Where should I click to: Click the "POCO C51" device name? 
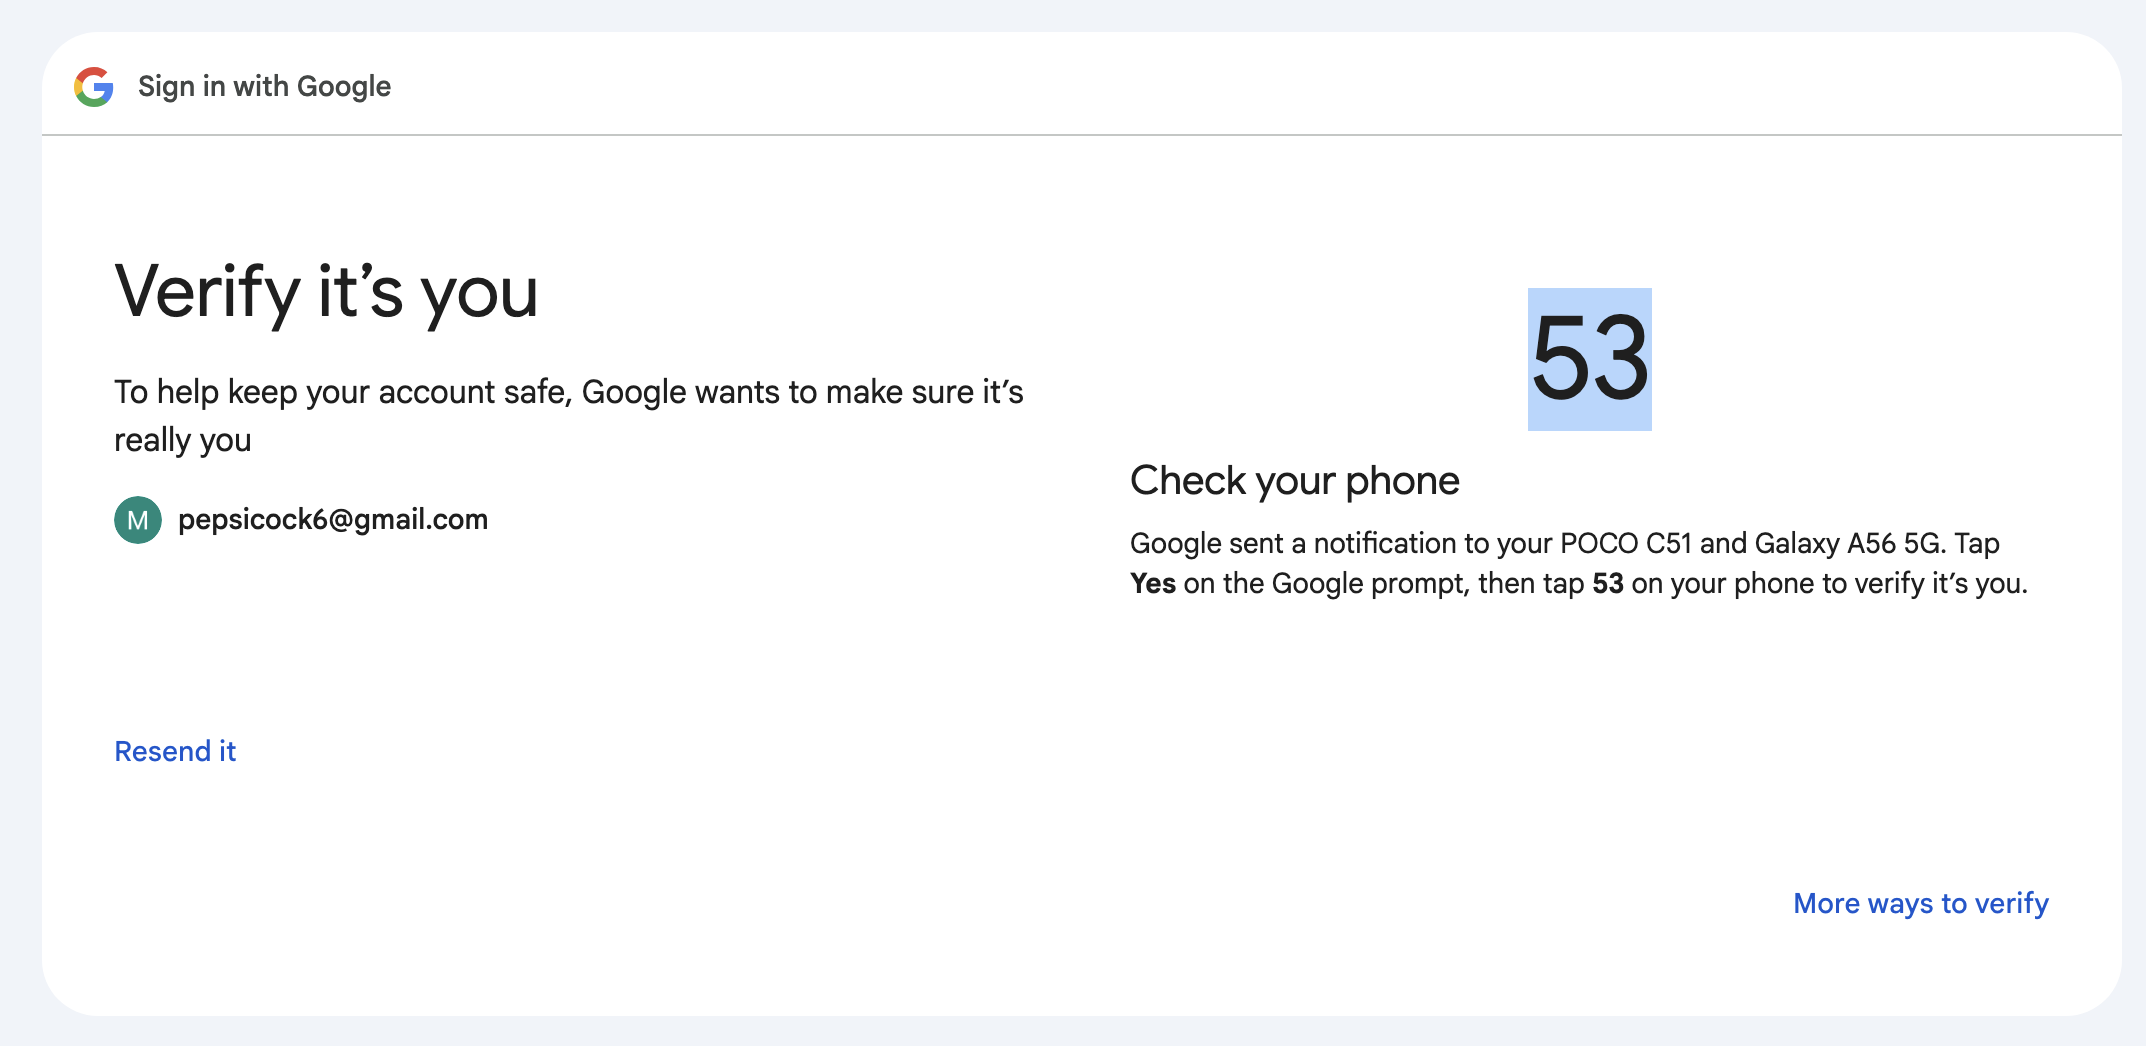click(x=1625, y=544)
